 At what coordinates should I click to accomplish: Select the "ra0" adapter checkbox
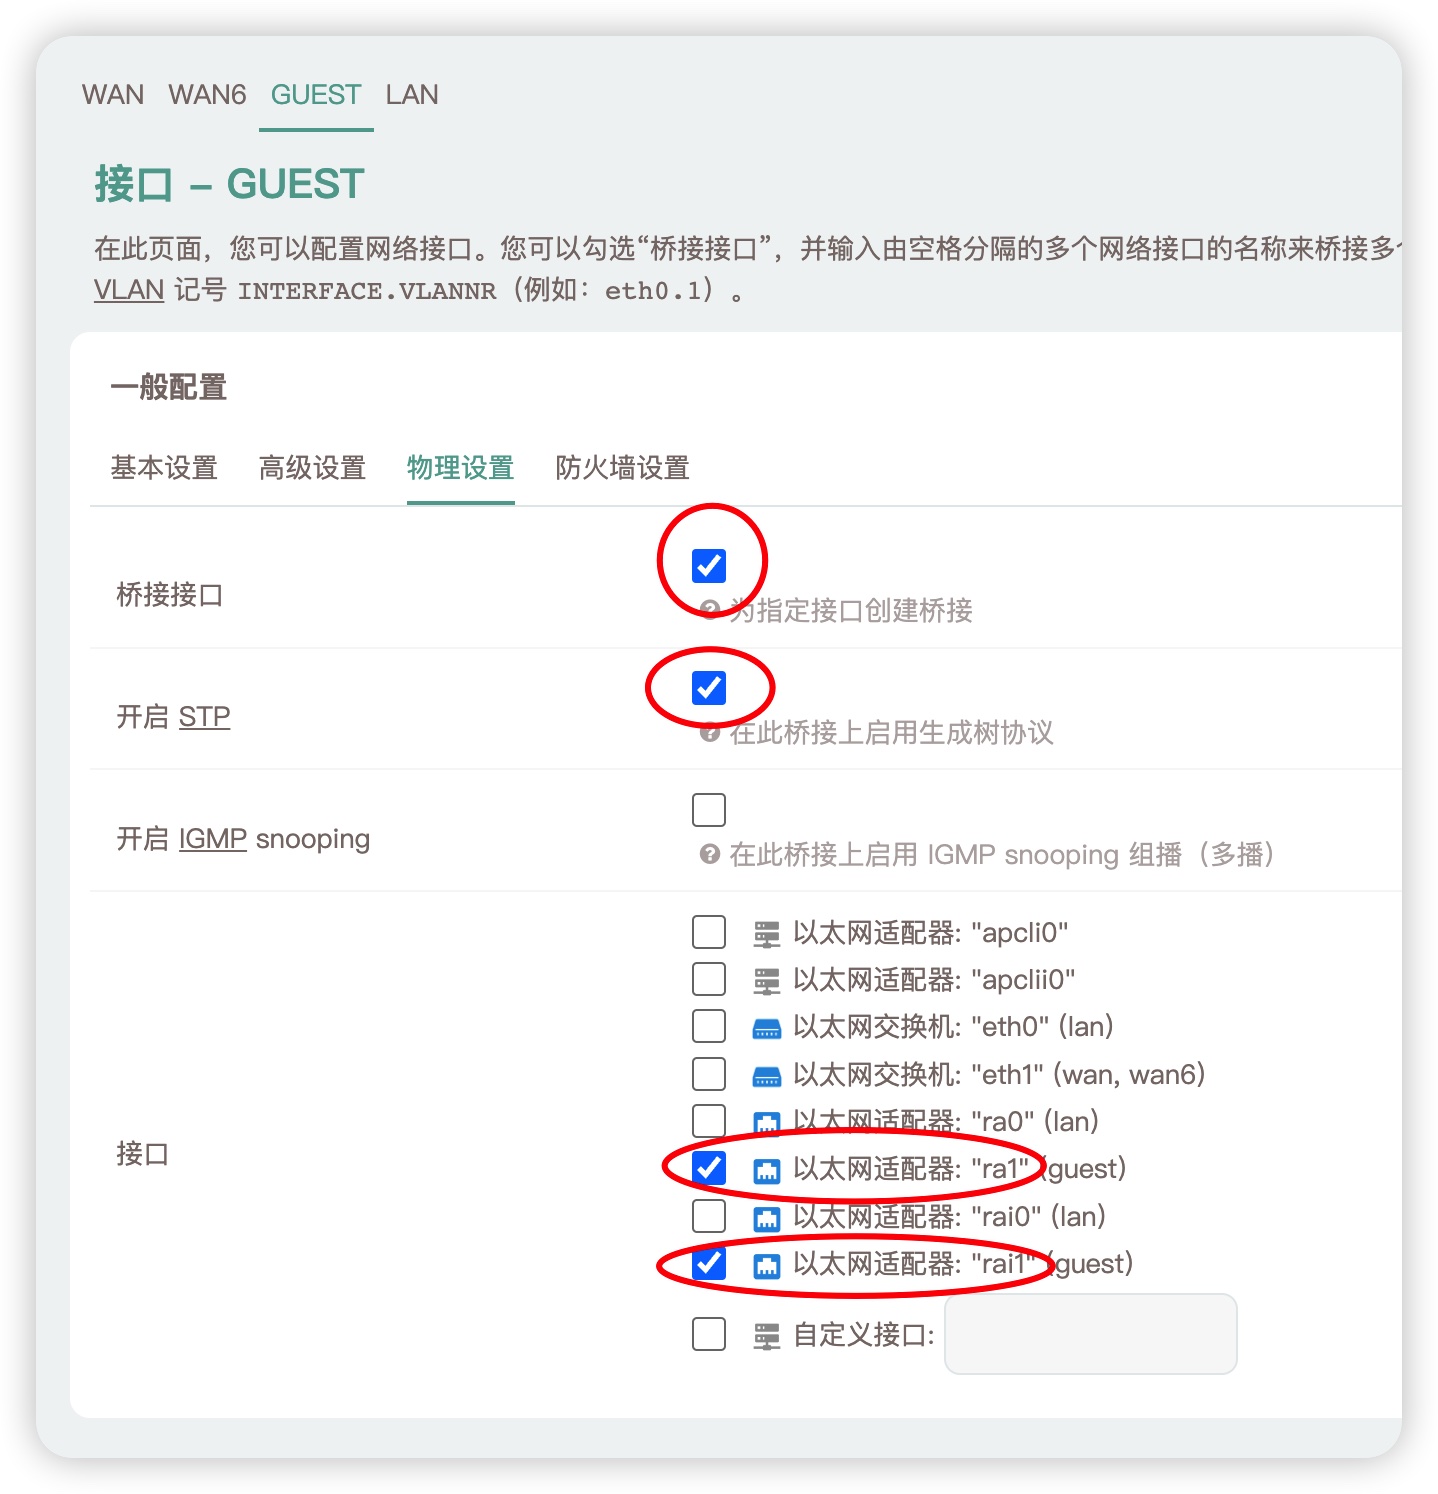[709, 1122]
